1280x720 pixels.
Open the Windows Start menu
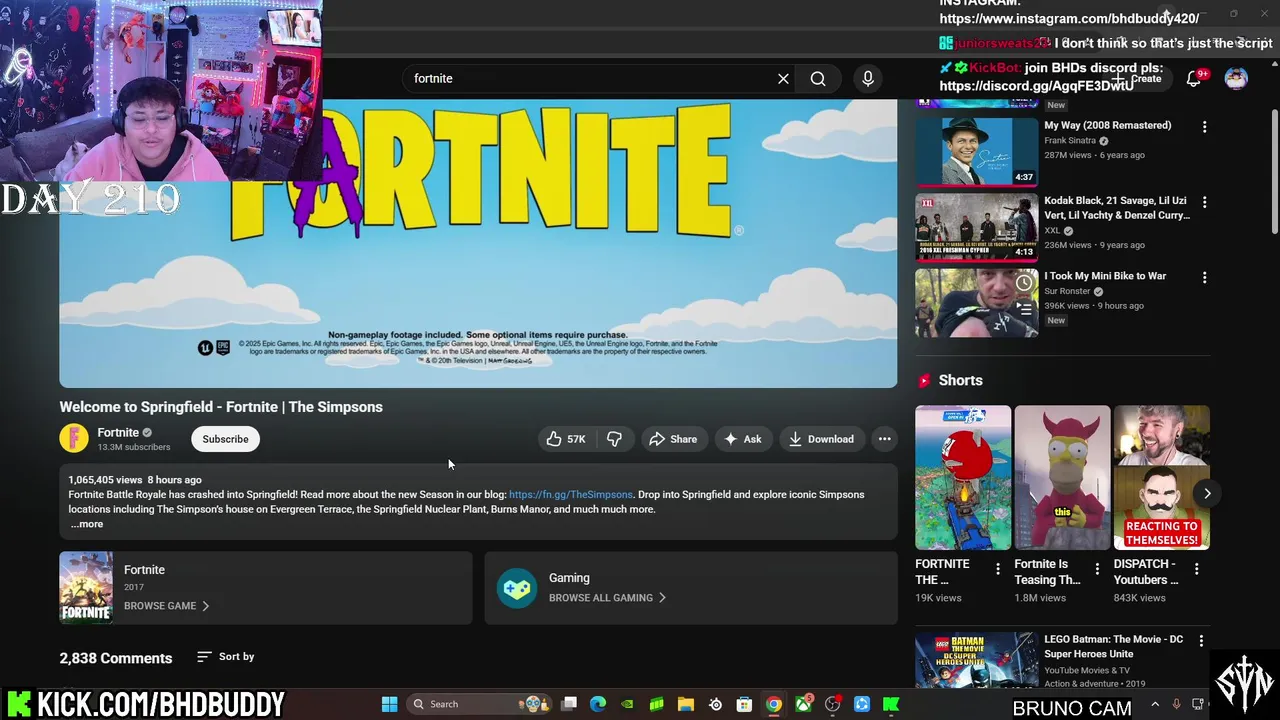(389, 704)
